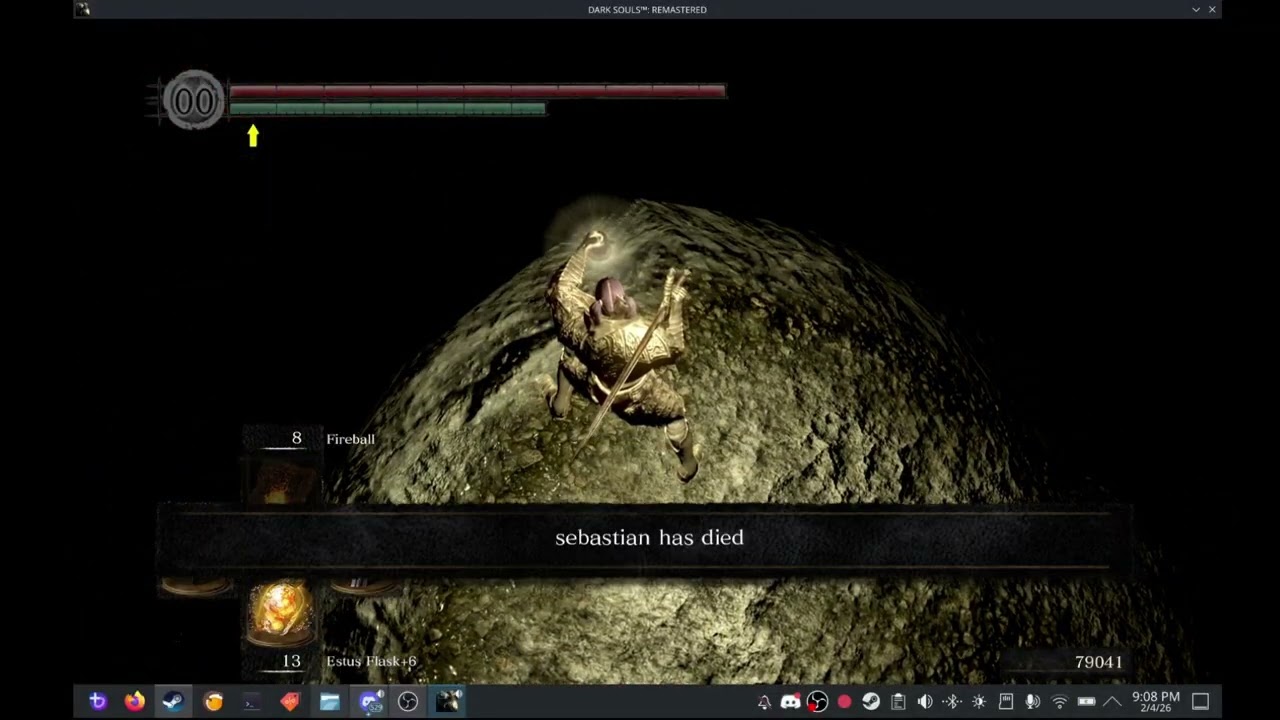Click the yellow arrow status icon
The height and width of the screenshot is (720, 1280).
click(253, 135)
